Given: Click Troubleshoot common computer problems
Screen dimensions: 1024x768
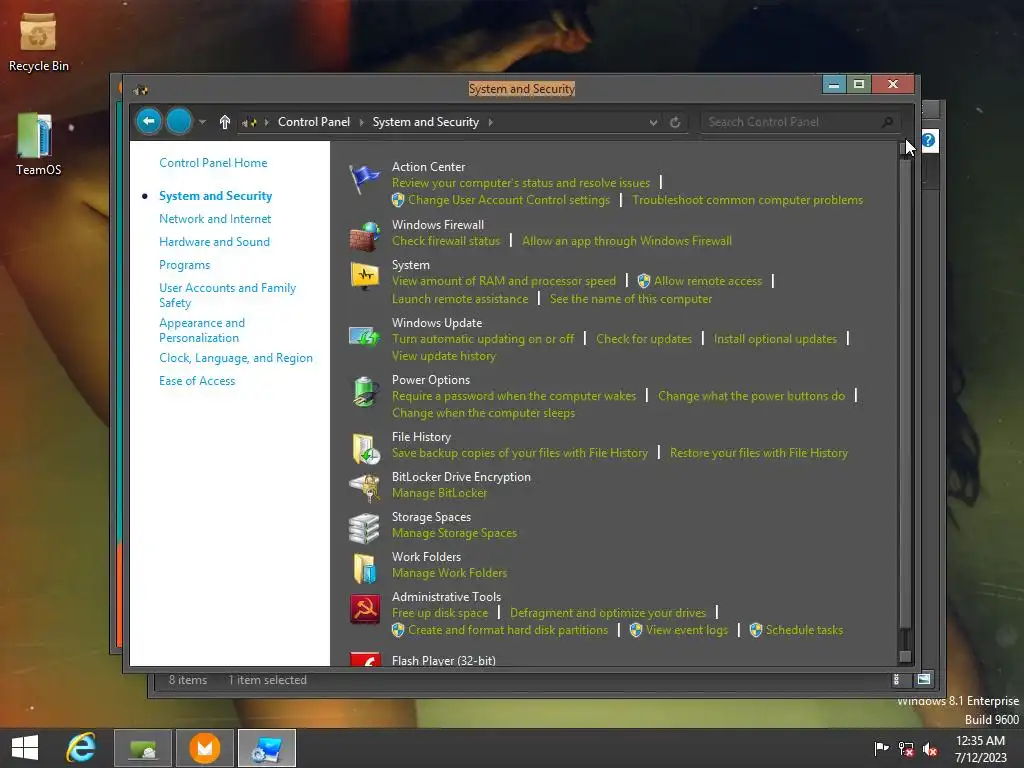Looking at the screenshot, I should point(747,200).
